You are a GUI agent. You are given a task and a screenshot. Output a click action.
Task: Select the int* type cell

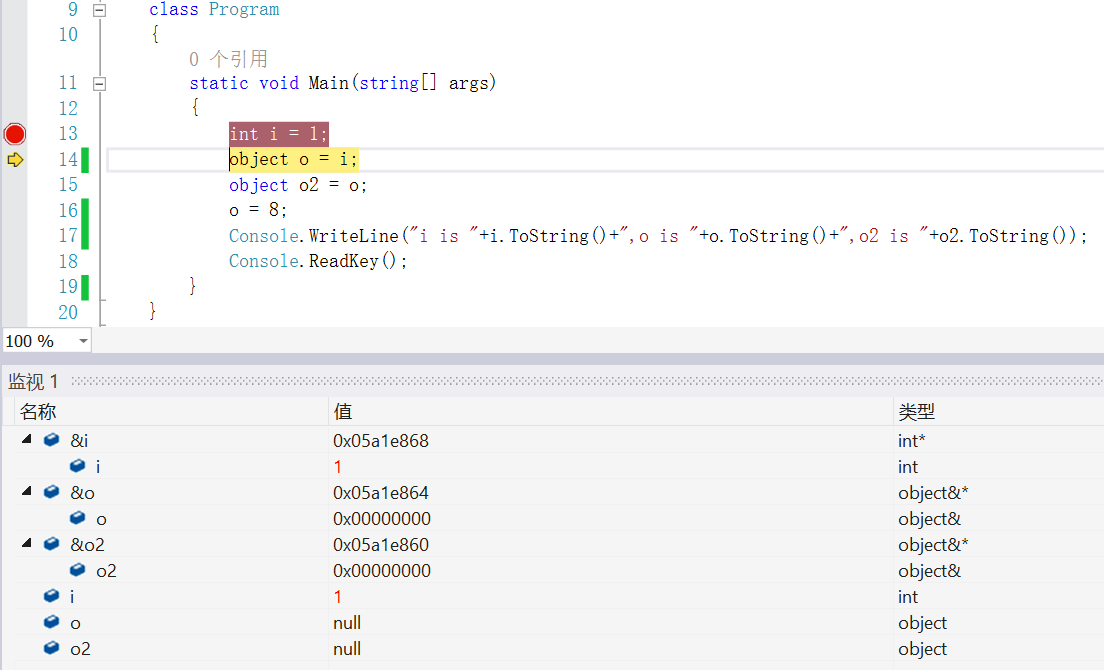point(912,441)
